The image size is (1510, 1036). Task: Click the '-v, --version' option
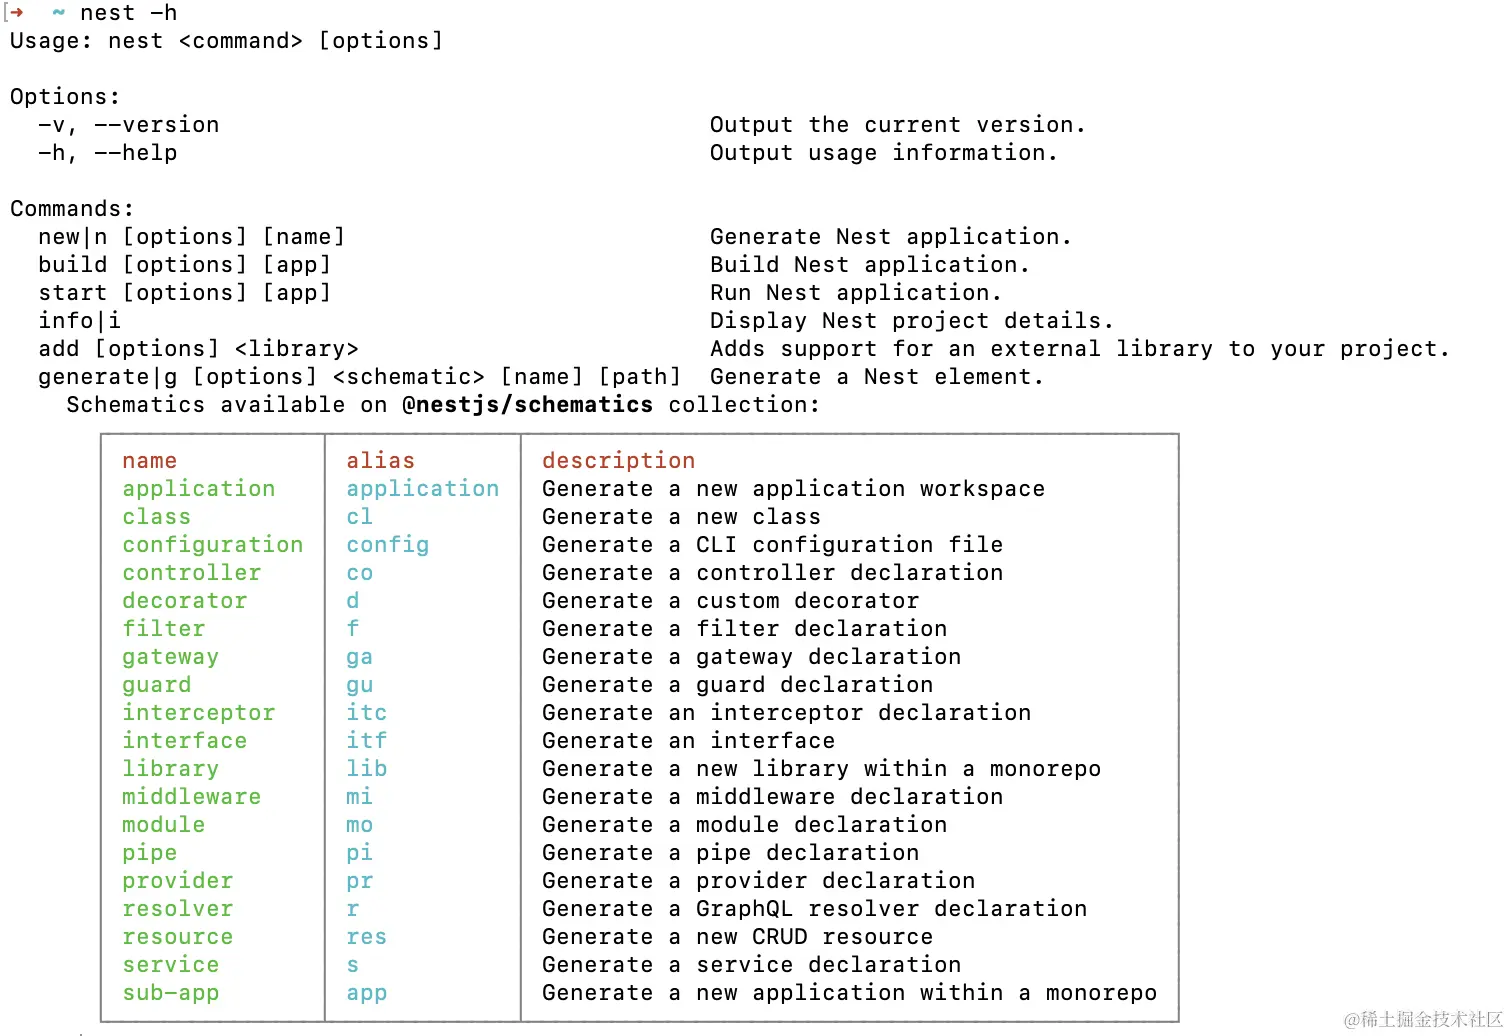pyautogui.click(x=129, y=125)
